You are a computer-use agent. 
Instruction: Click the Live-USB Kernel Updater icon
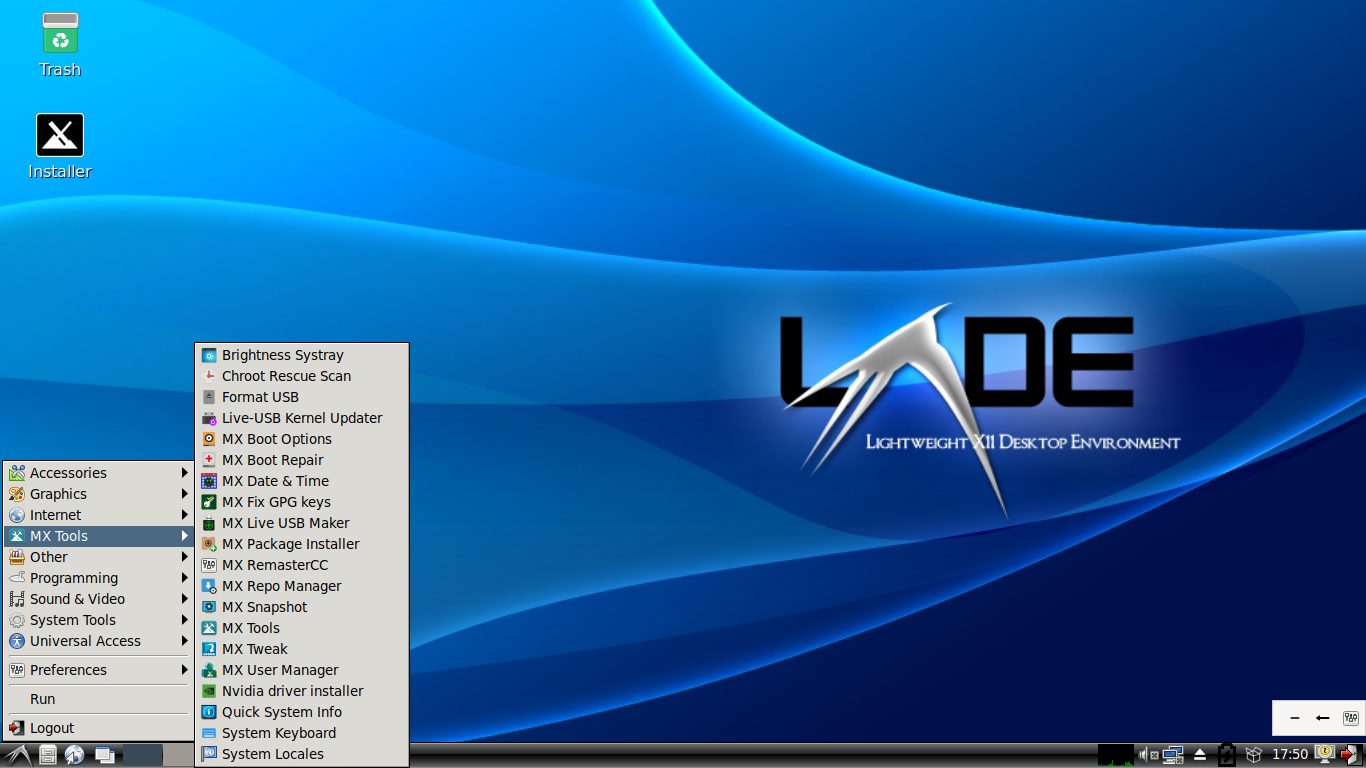[209, 418]
